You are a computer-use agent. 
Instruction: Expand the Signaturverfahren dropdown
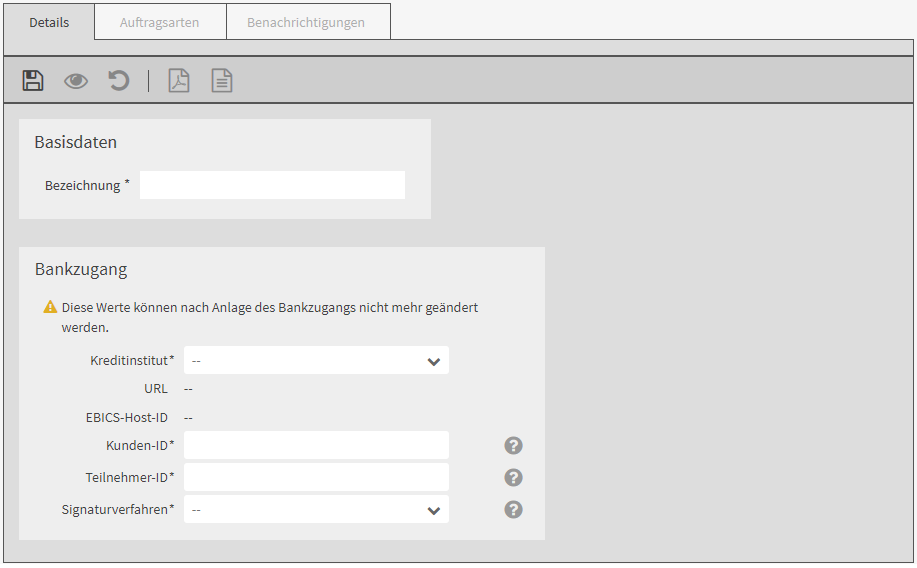click(x=316, y=510)
